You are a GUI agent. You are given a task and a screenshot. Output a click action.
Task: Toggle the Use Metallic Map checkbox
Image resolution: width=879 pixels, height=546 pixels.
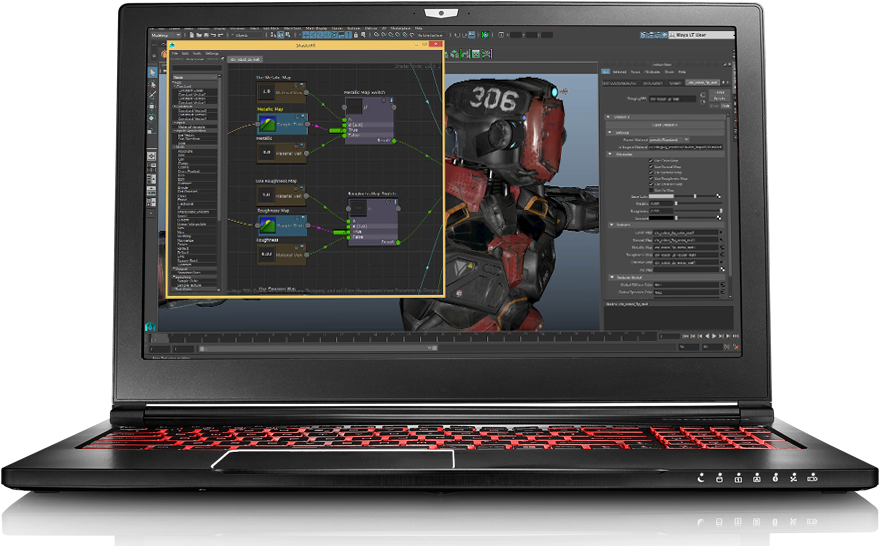651,173
